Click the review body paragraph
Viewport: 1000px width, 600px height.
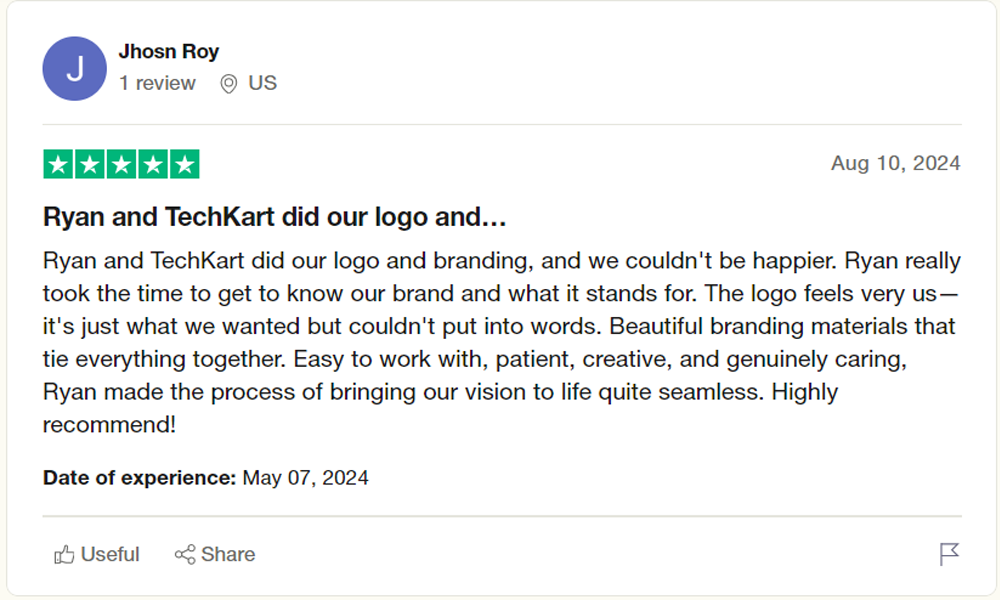(502, 342)
